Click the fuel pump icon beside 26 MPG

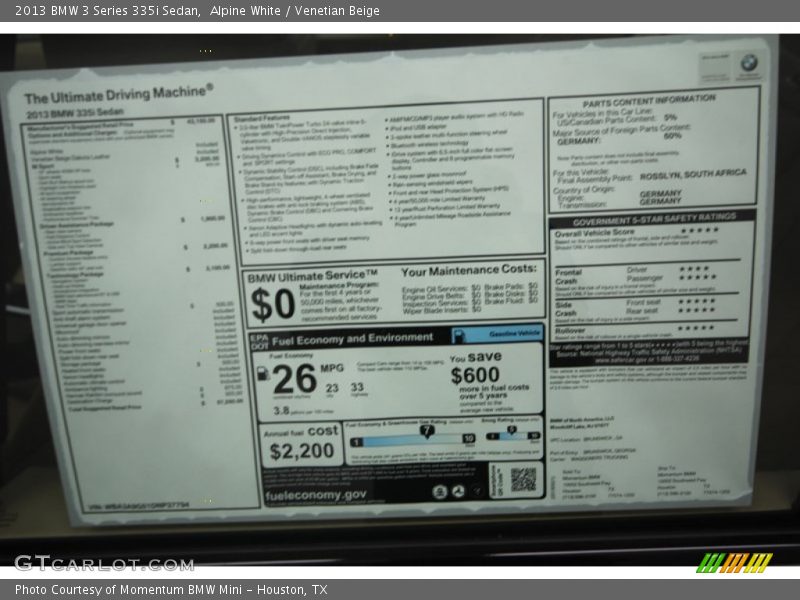click(263, 373)
